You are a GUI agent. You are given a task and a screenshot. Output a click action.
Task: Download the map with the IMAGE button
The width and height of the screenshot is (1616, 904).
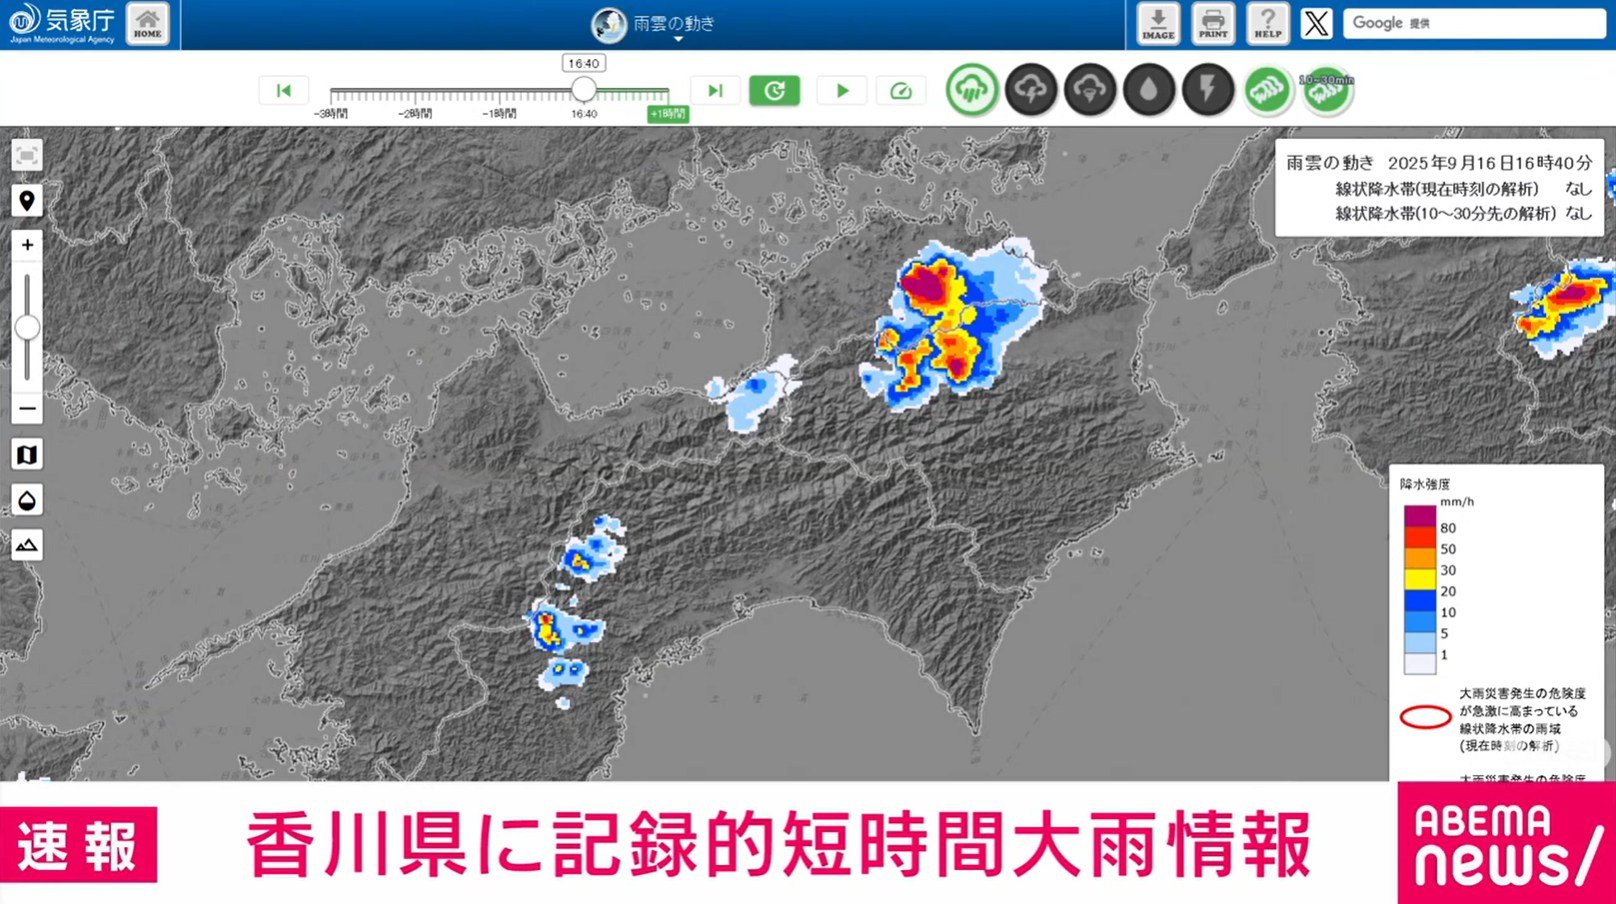(x=1158, y=23)
